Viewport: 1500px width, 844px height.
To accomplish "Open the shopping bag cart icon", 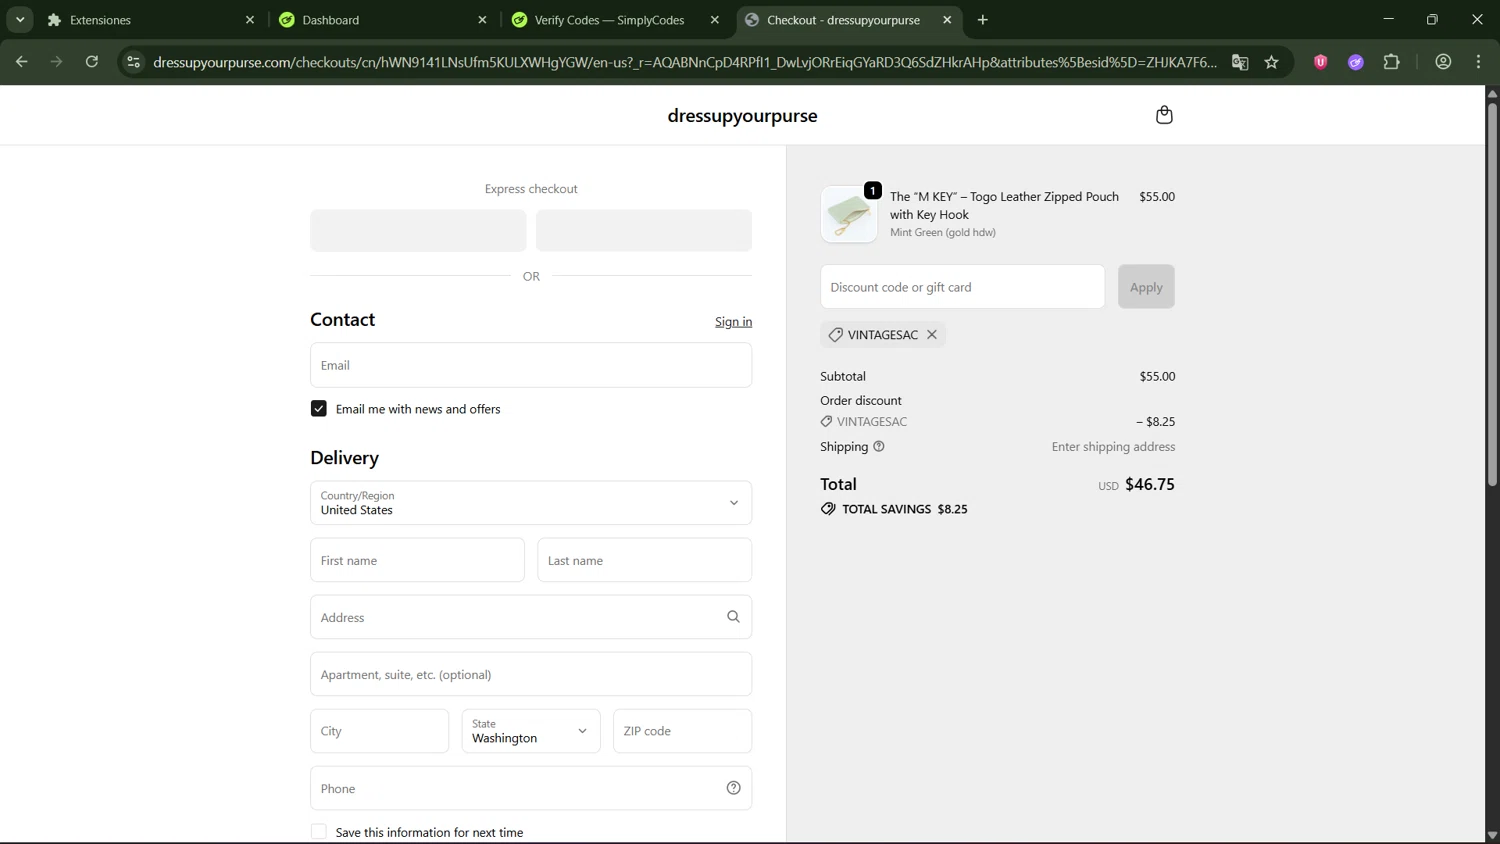I will pos(1164,115).
